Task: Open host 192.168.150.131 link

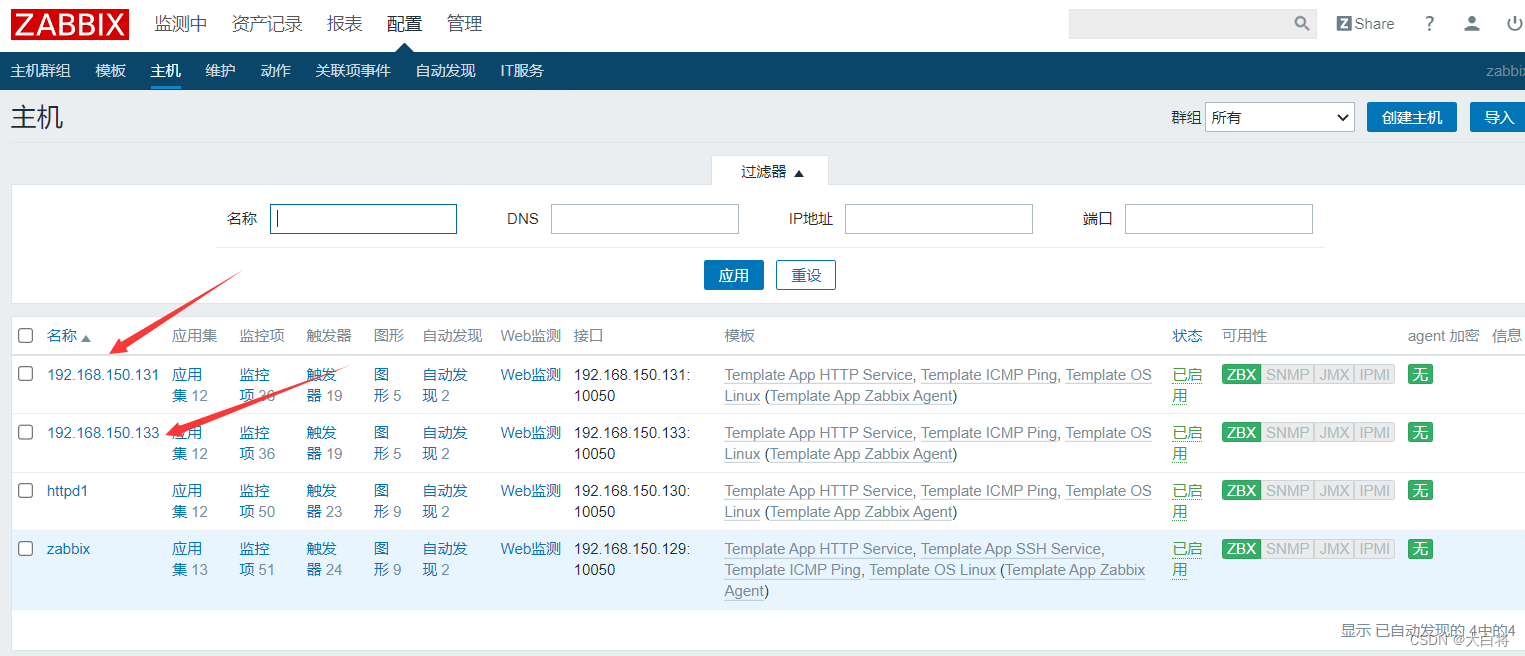Action: [103, 375]
